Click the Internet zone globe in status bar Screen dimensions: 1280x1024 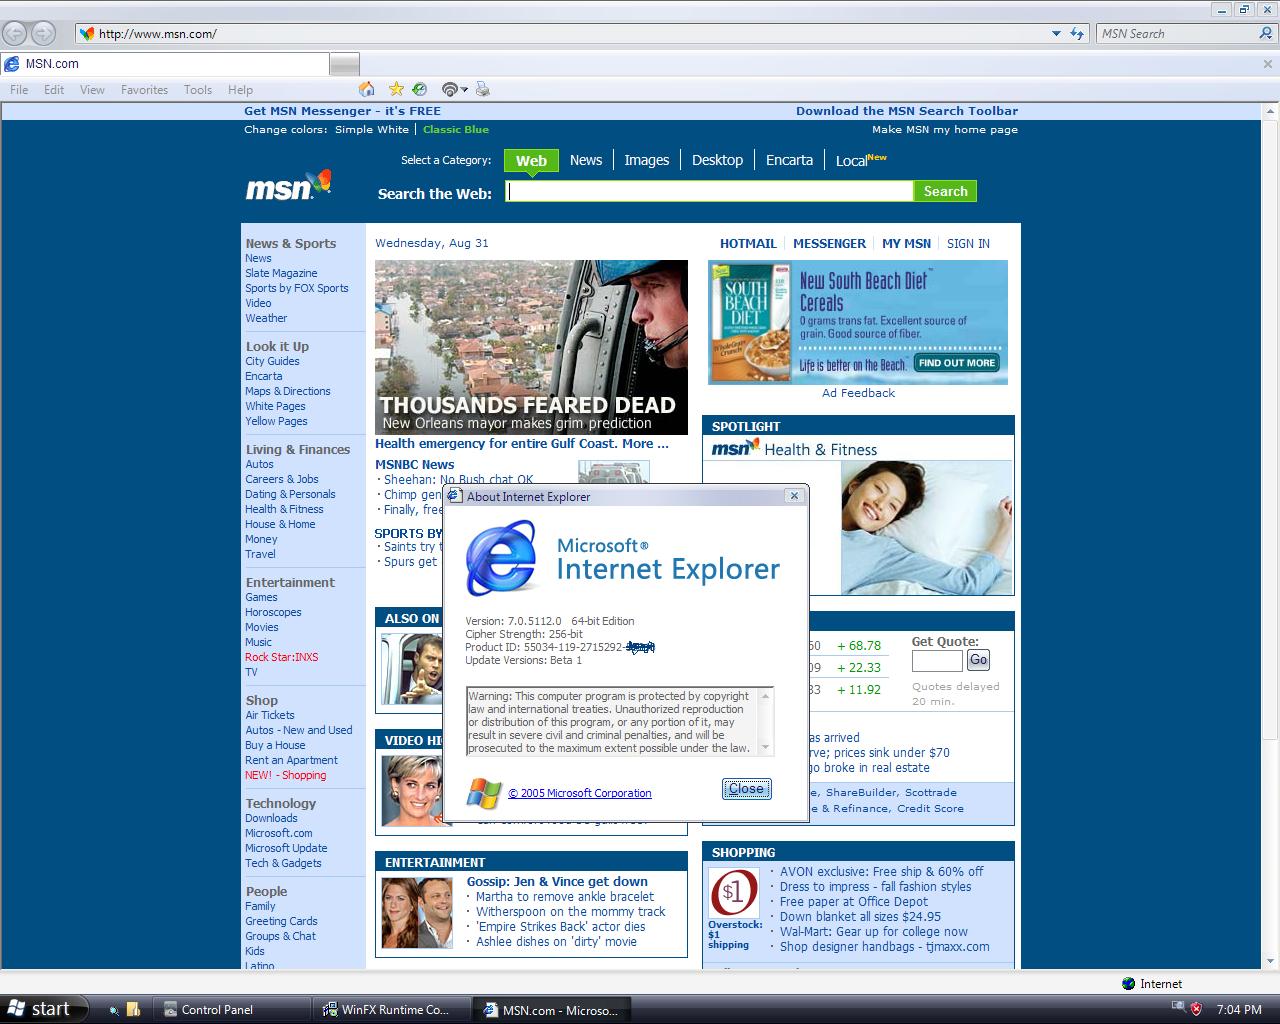coord(1129,984)
